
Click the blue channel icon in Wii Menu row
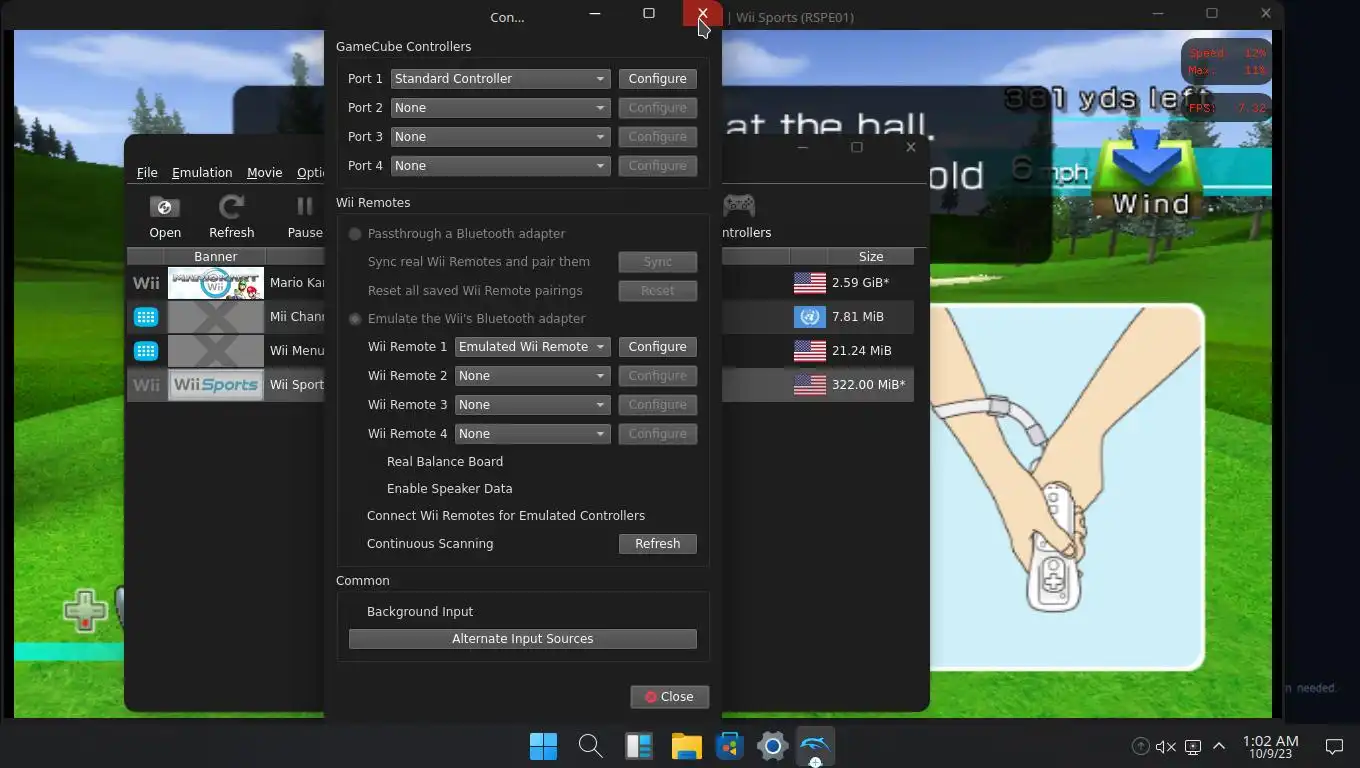146,351
